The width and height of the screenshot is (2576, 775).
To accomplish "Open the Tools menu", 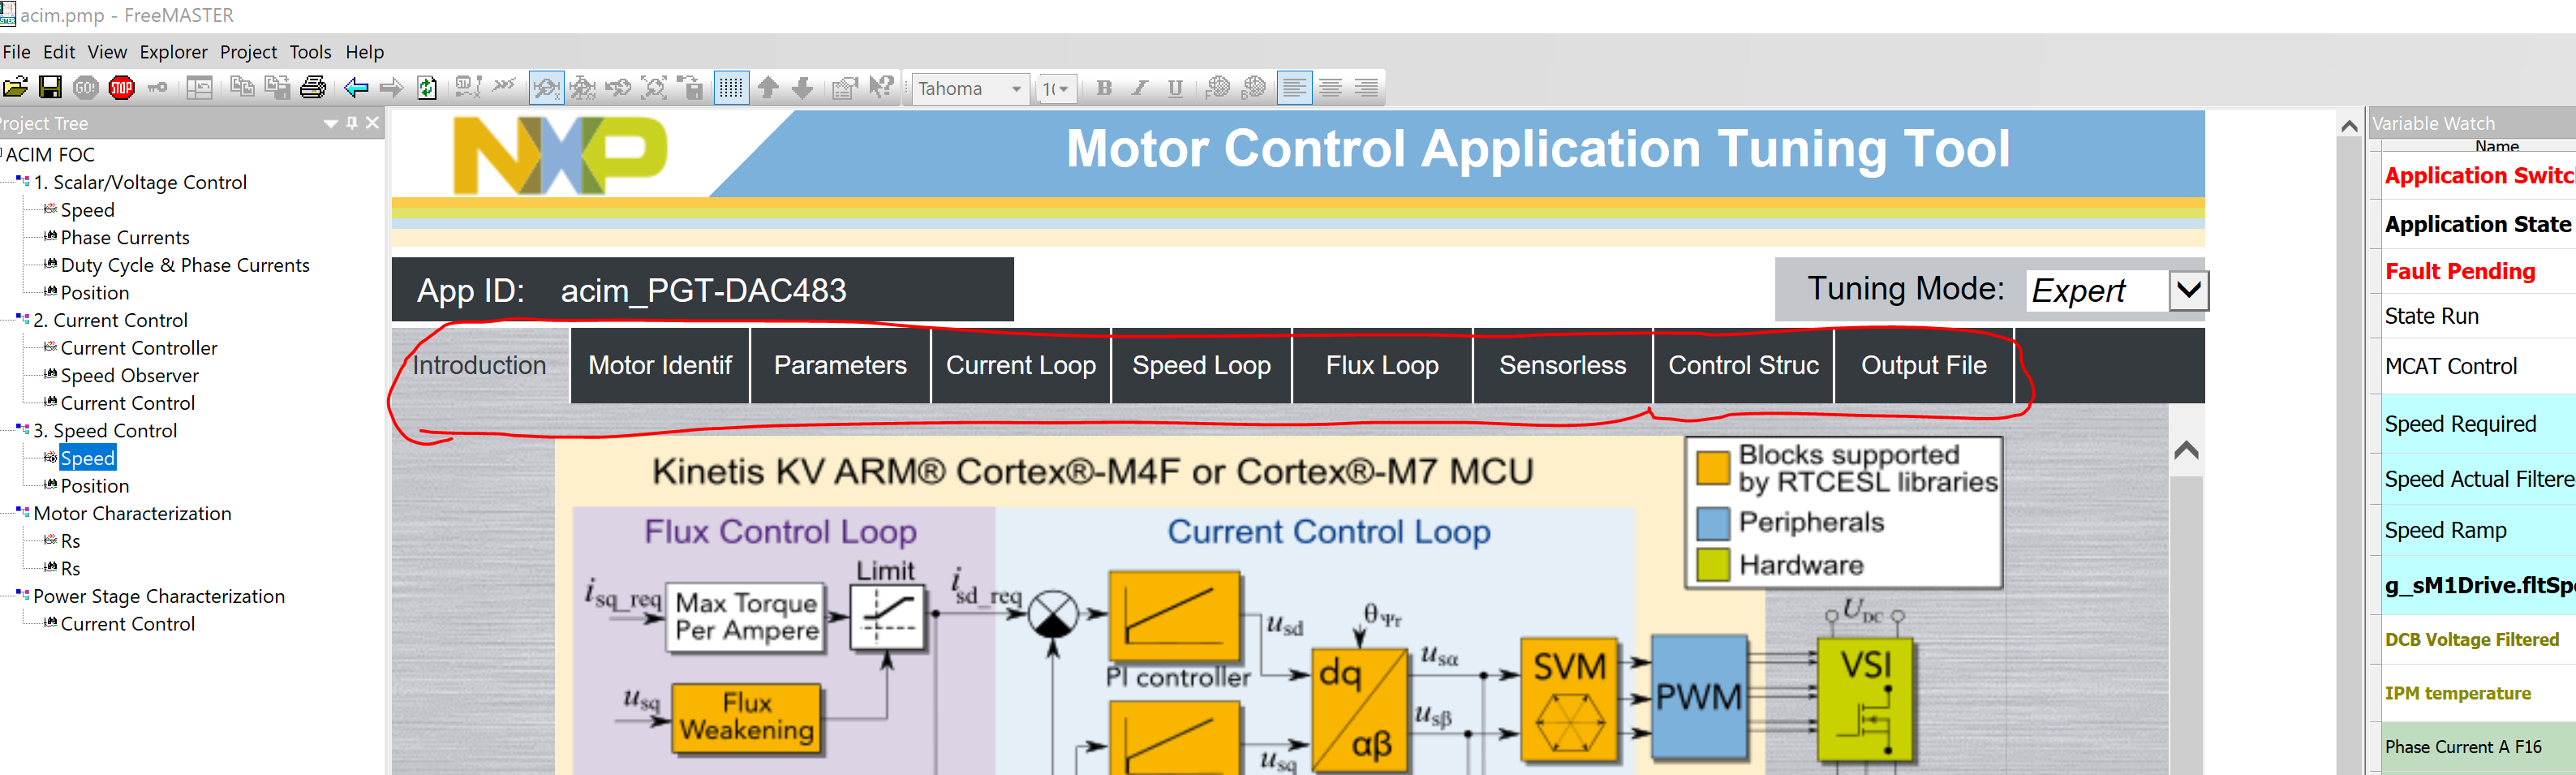I will (x=310, y=52).
